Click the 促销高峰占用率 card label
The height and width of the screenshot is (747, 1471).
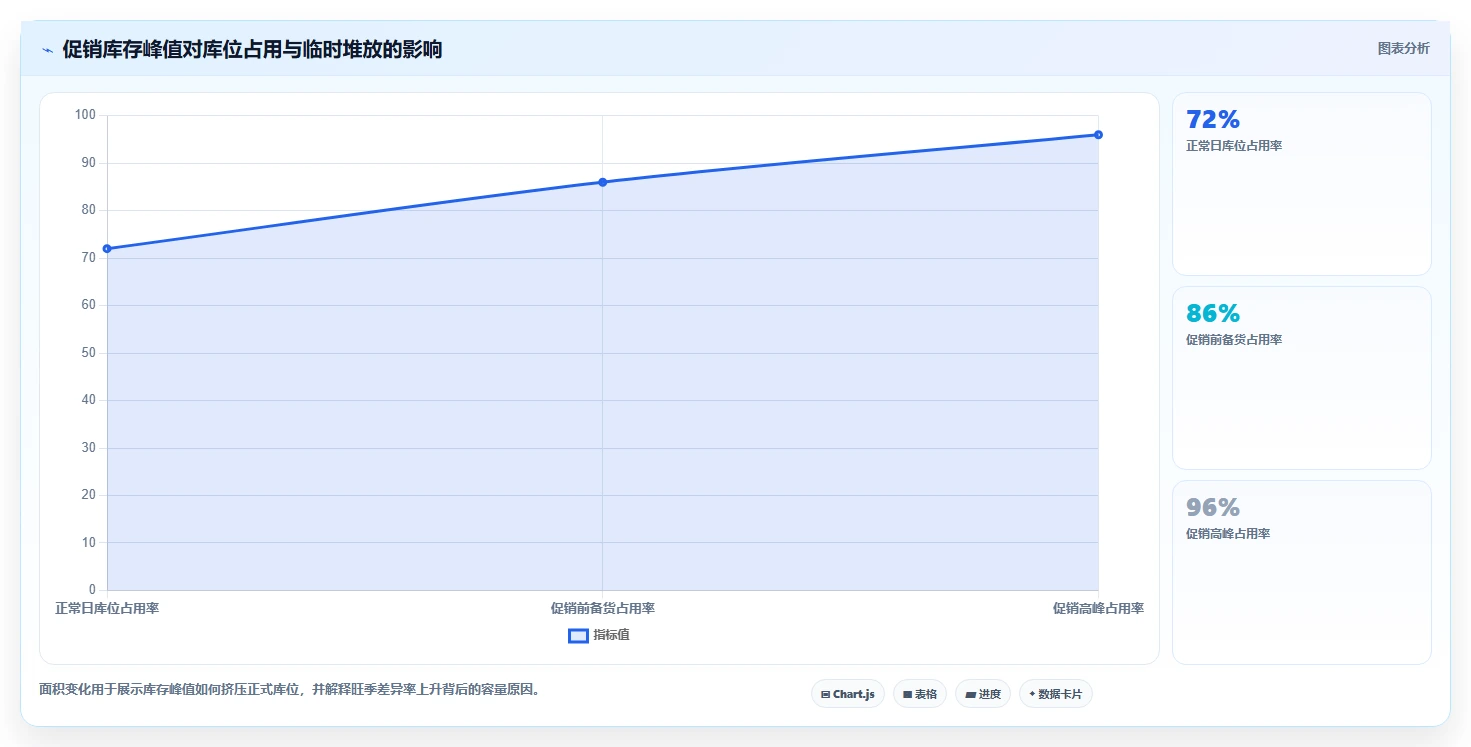coord(1228,534)
